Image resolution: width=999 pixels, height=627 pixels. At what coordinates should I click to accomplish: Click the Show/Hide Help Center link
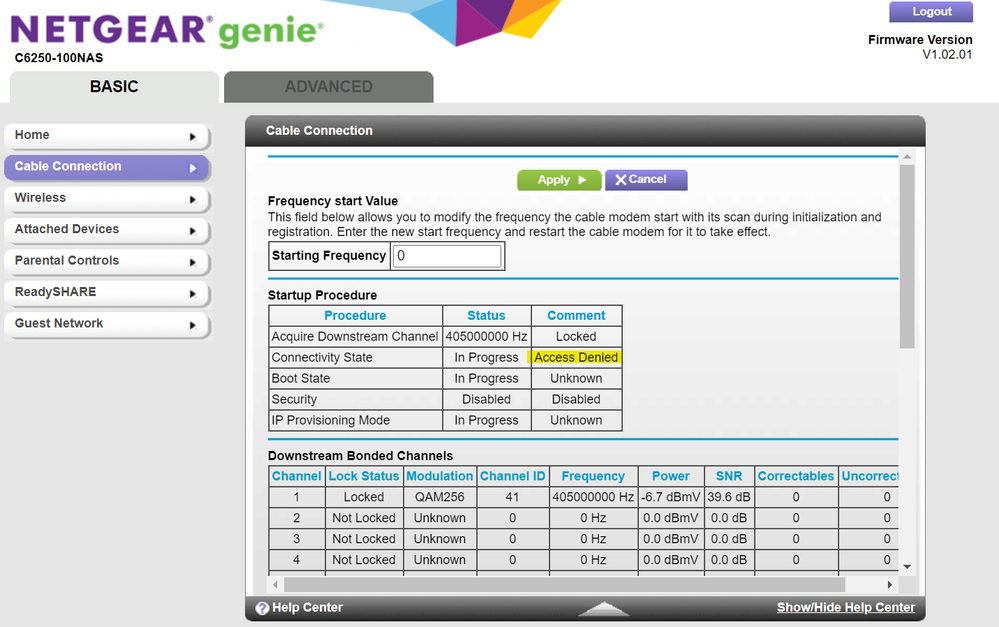tap(845, 608)
